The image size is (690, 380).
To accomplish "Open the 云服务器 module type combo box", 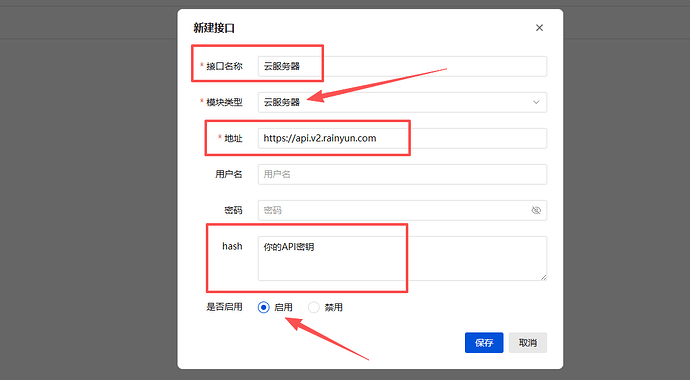I will click(402, 102).
